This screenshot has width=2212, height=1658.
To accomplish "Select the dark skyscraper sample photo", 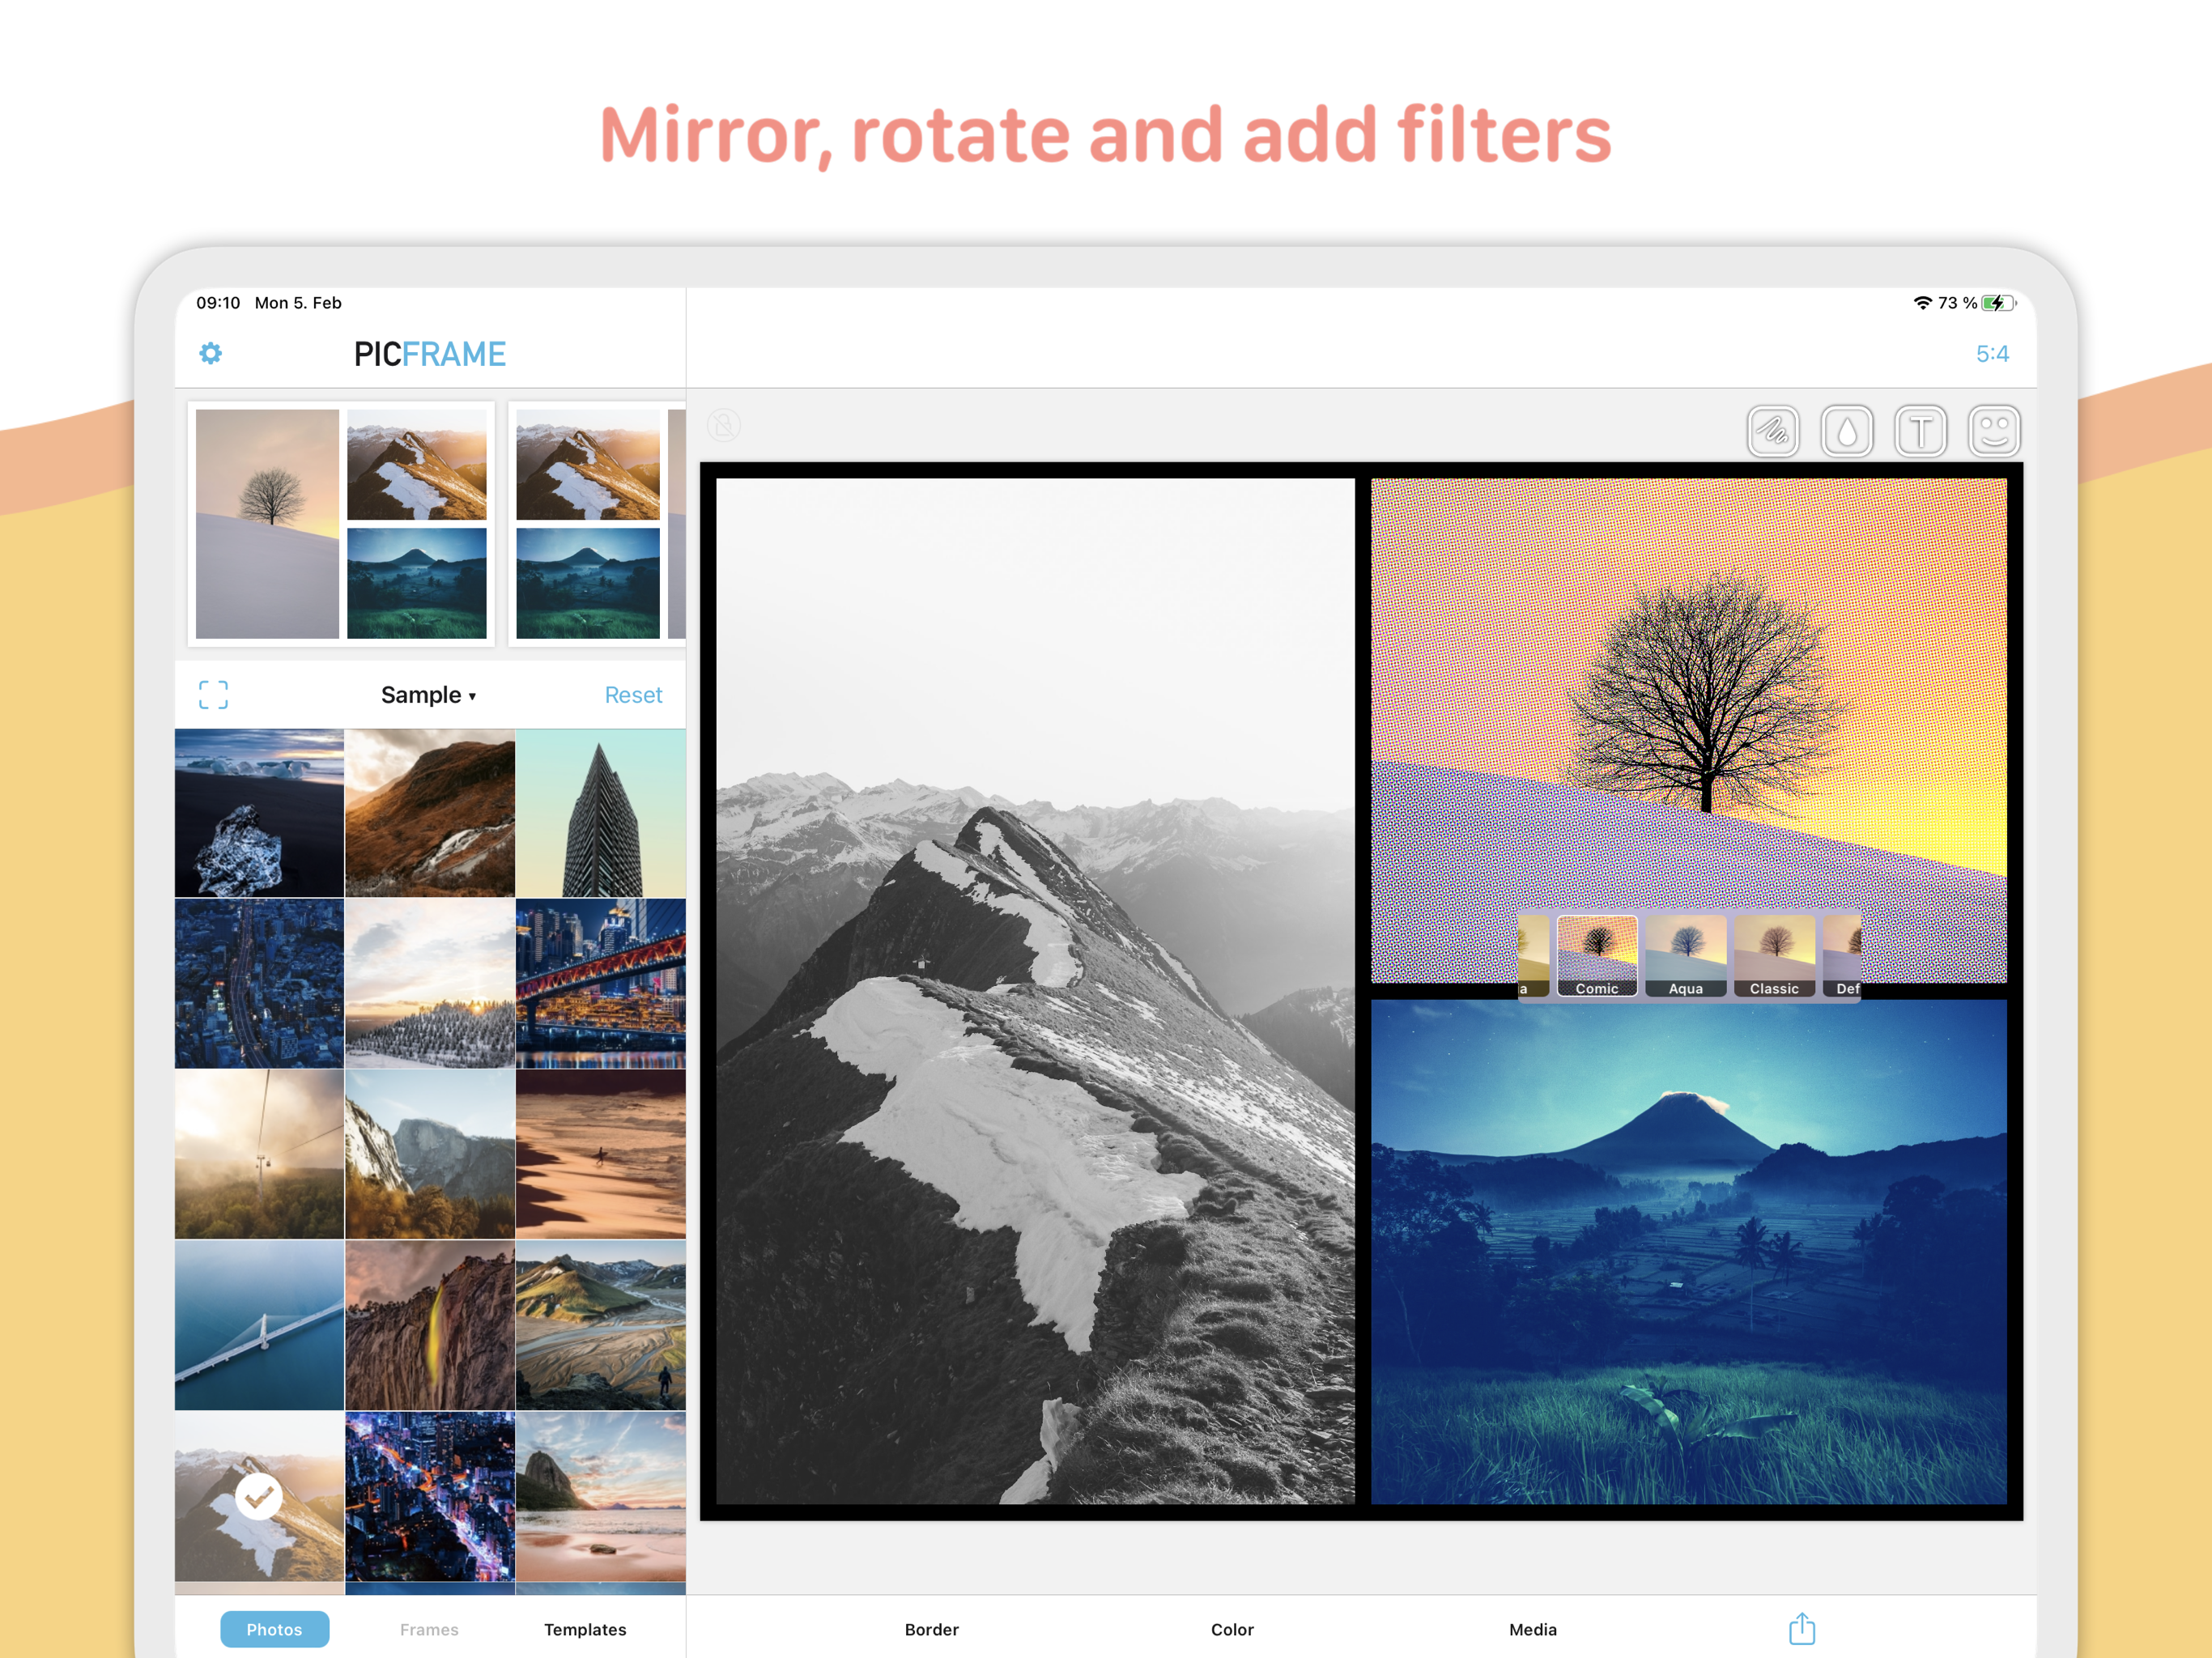I will tap(601, 812).
